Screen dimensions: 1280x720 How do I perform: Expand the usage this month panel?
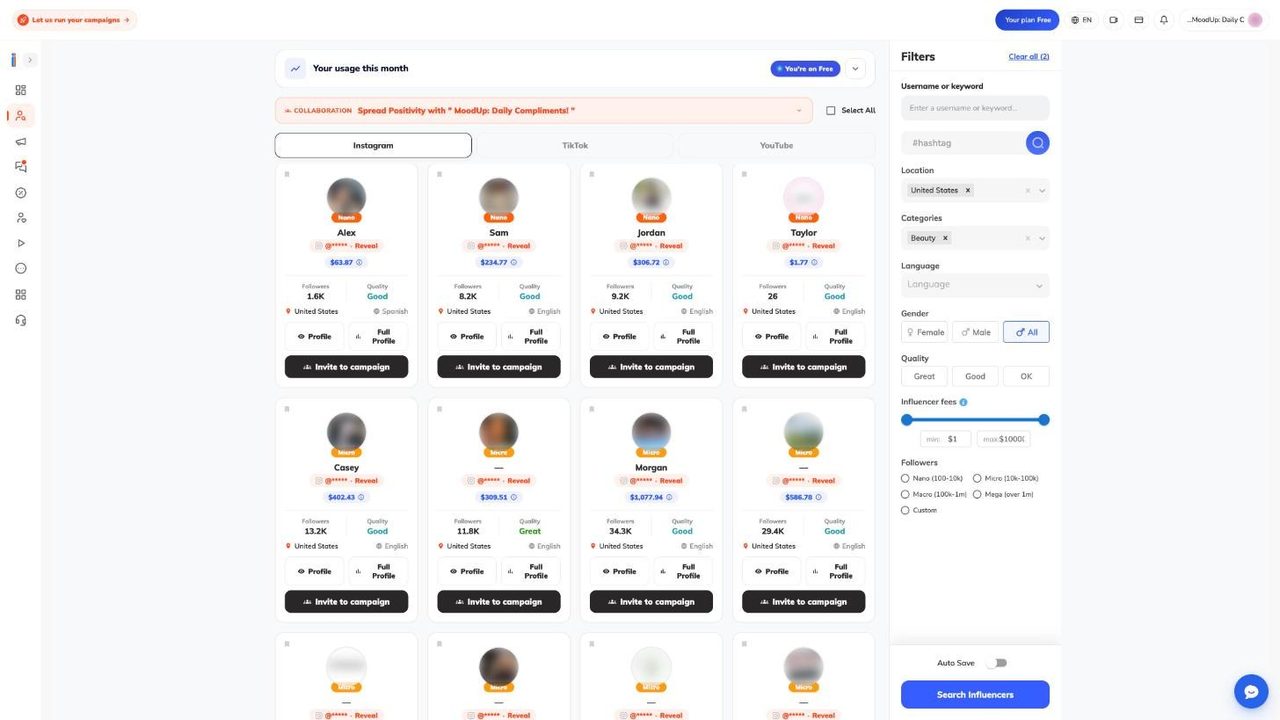point(855,69)
